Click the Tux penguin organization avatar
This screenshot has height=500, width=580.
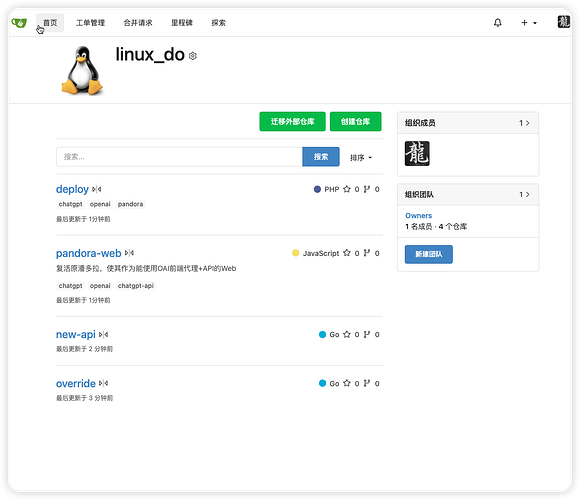[82, 70]
